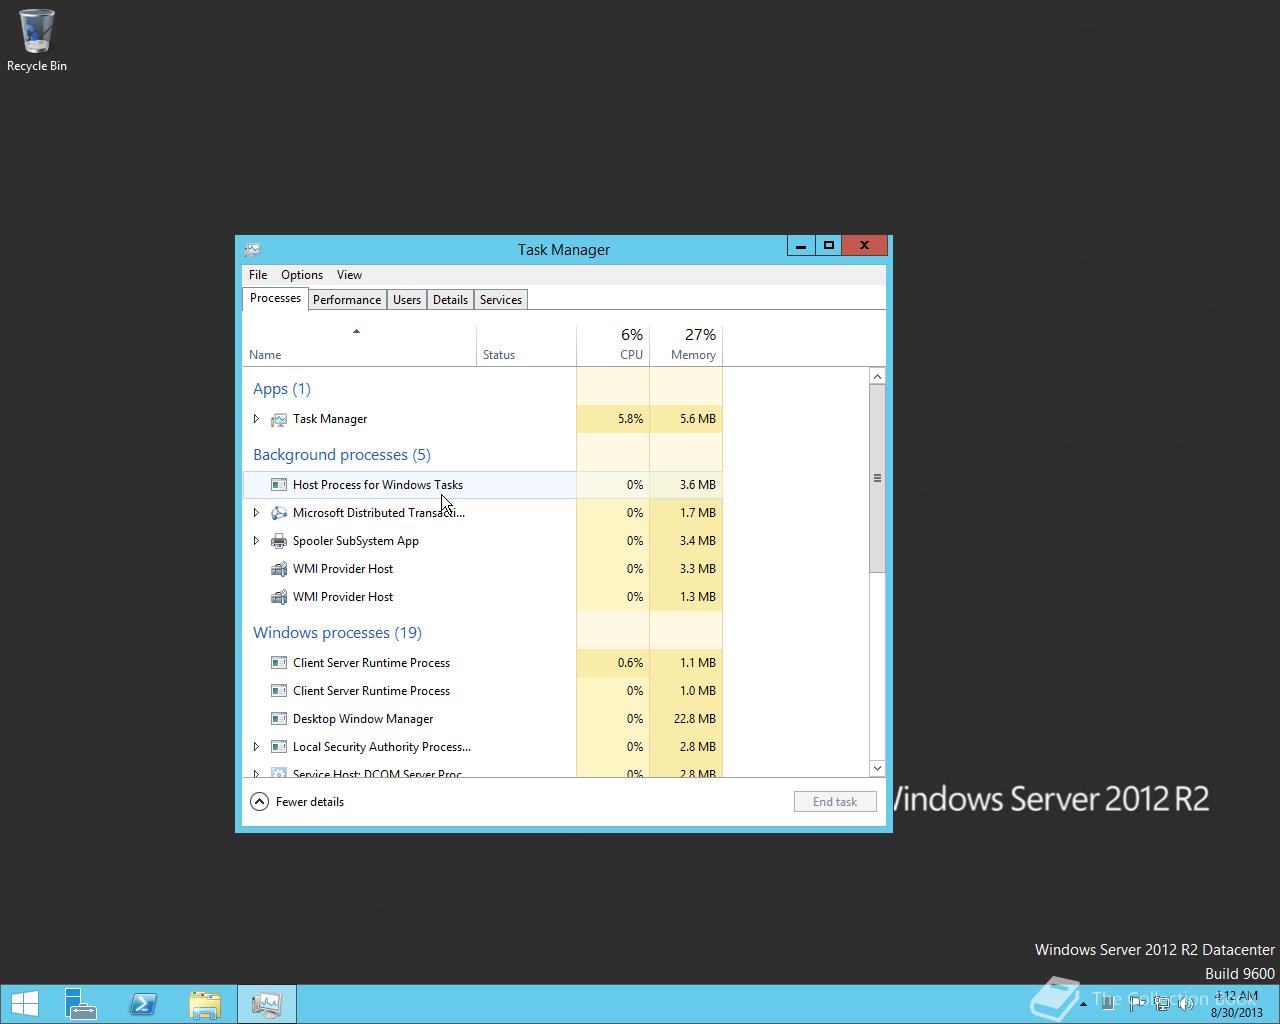Click the scrollbar down arrow
Viewport: 1280px width, 1024px height.
(877, 768)
